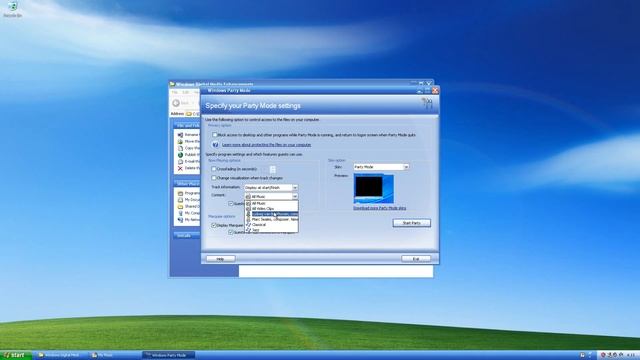Open the Skin dropdown showing Party Mode
Image resolution: width=640 pixels, height=360 pixels.
click(381, 167)
